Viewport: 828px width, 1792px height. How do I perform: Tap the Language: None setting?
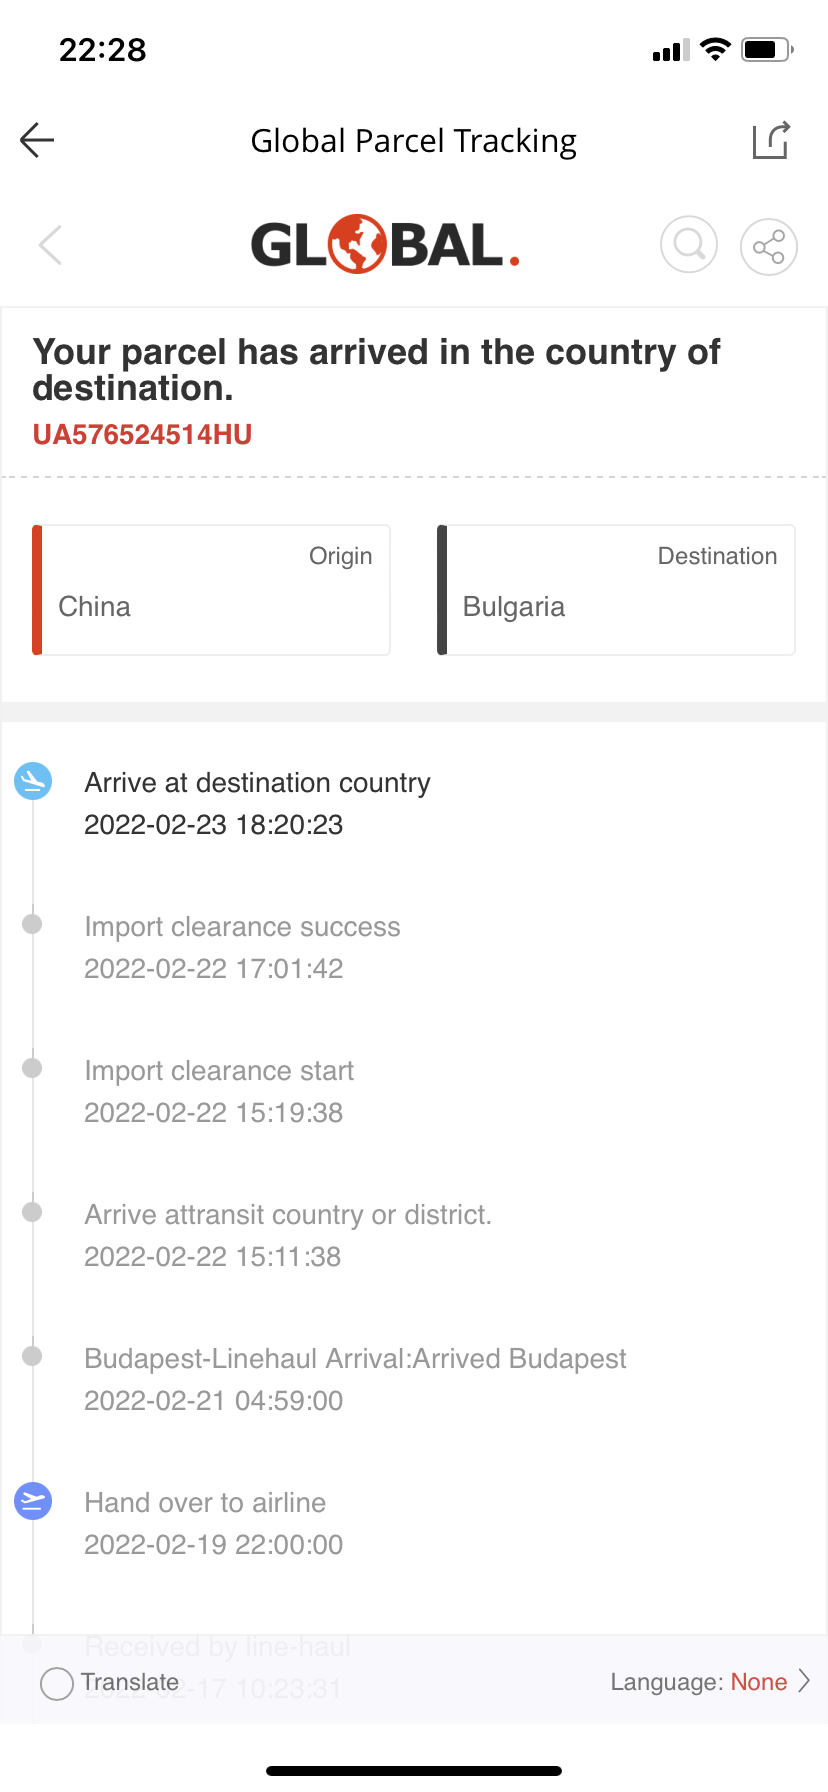[x=700, y=1682]
